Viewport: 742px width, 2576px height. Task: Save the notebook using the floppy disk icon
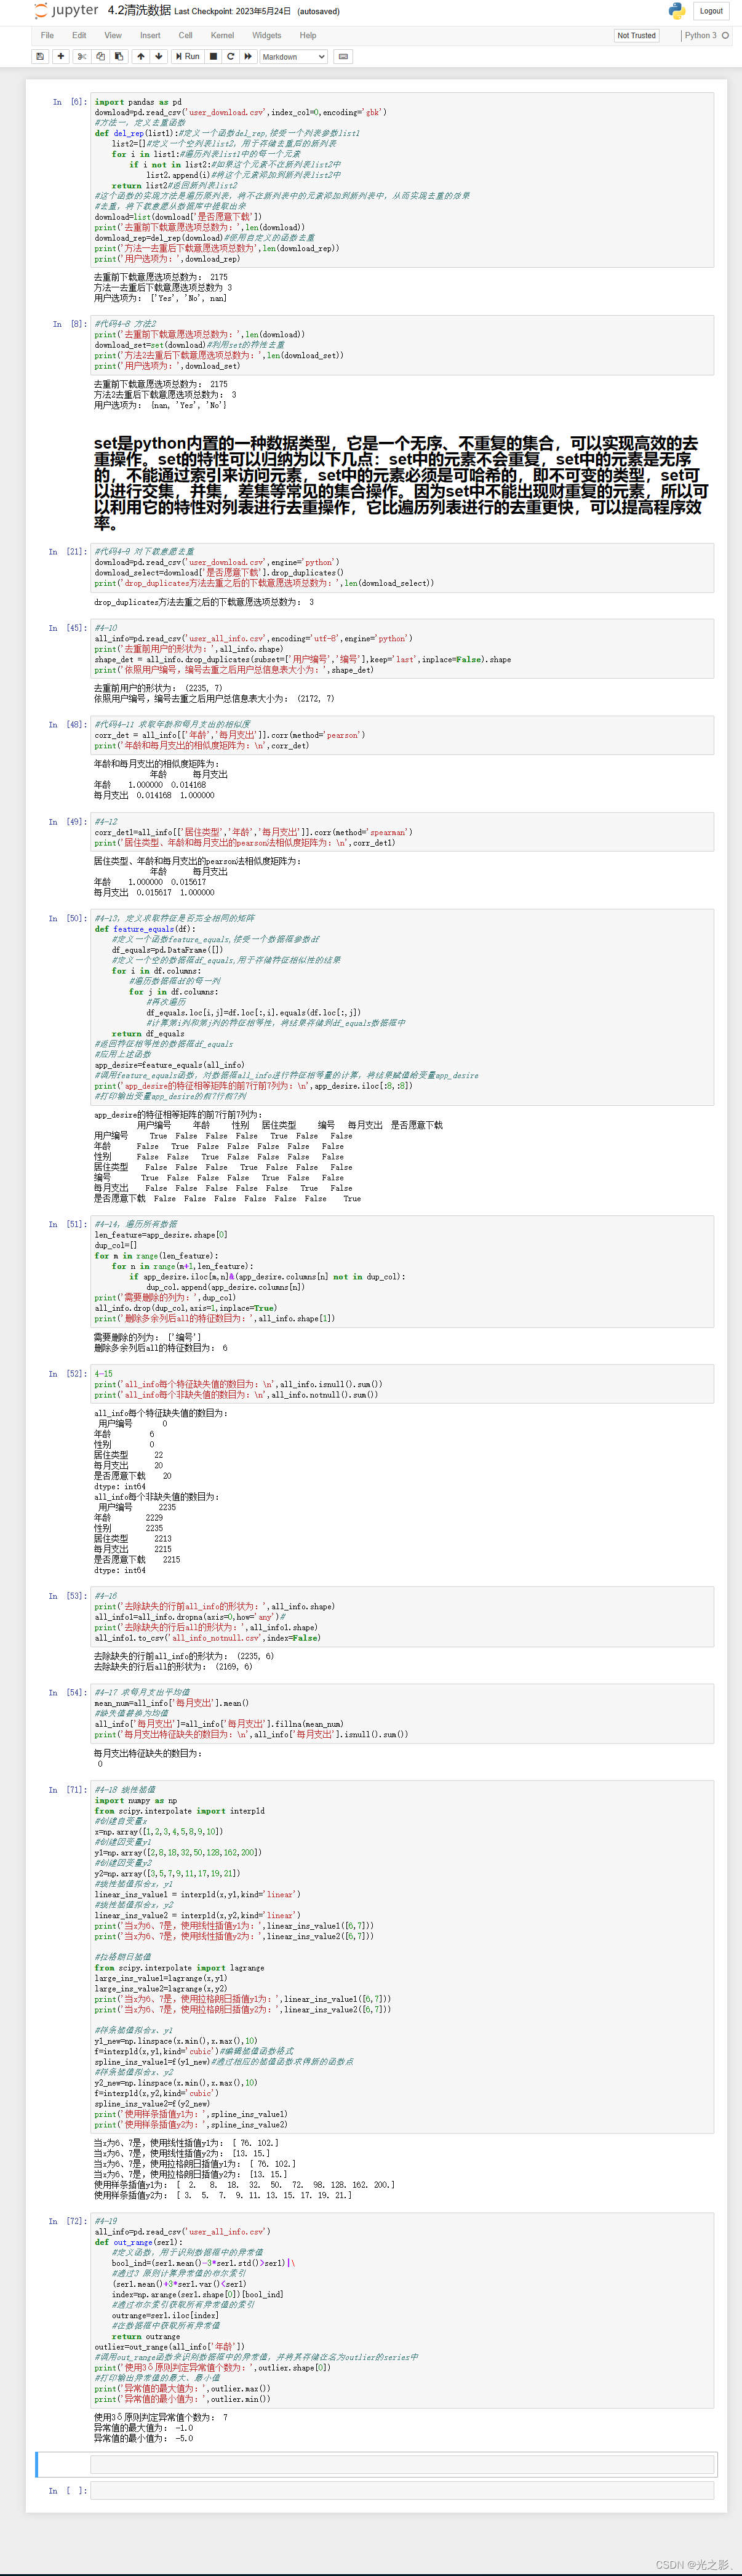tap(40, 56)
